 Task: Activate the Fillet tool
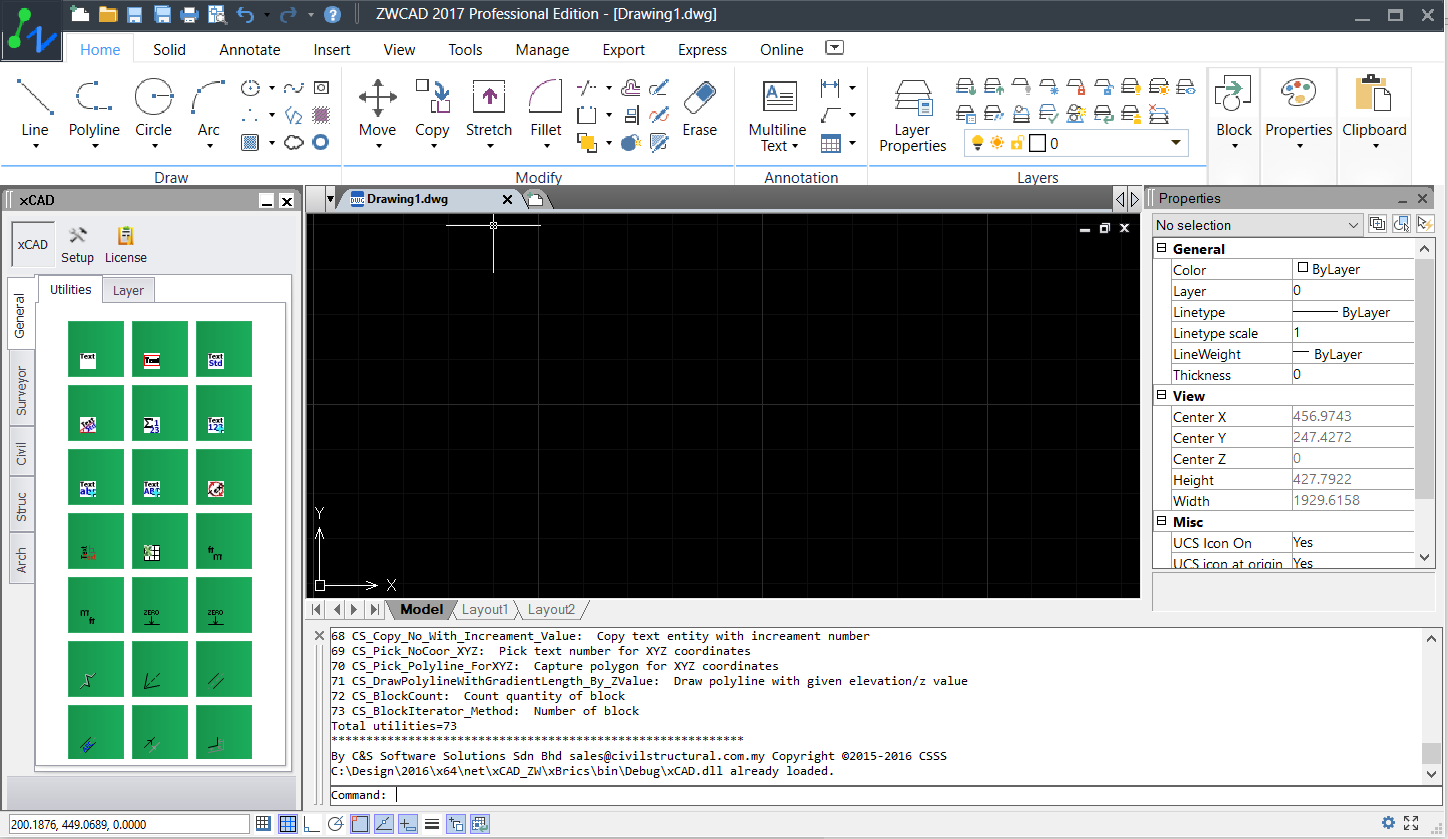(546, 108)
